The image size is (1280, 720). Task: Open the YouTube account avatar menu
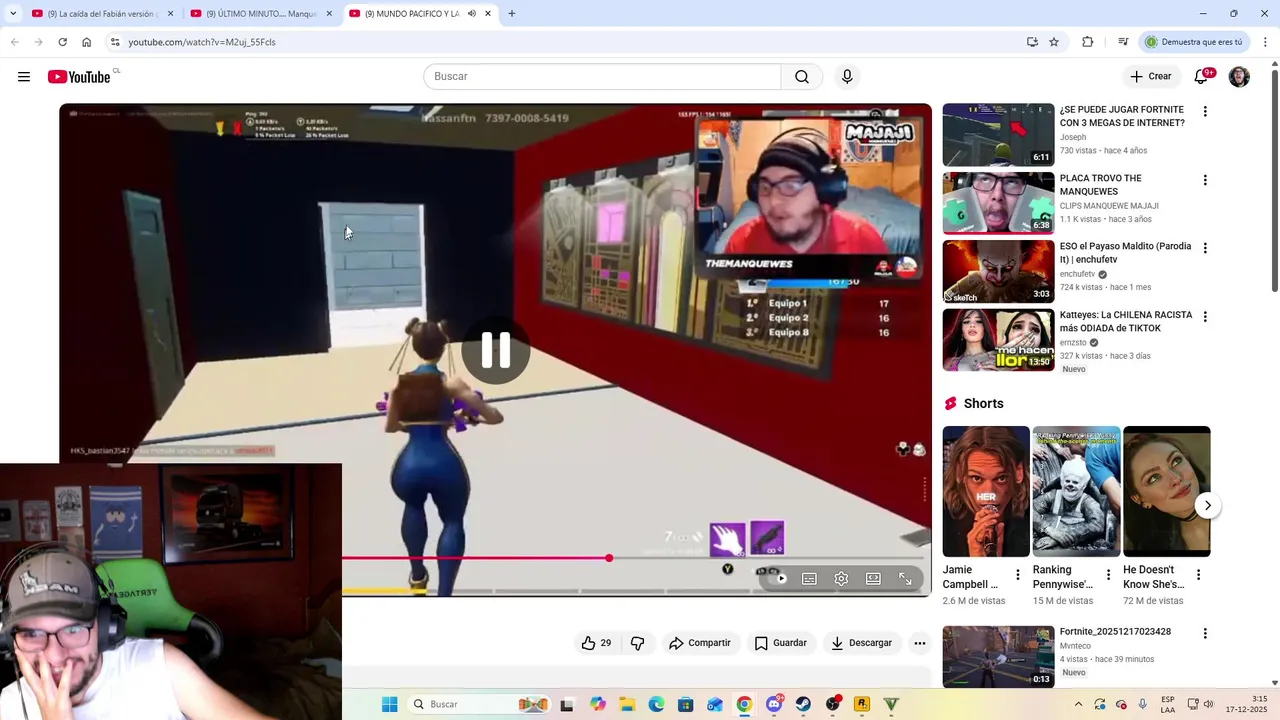pyautogui.click(x=1239, y=77)
